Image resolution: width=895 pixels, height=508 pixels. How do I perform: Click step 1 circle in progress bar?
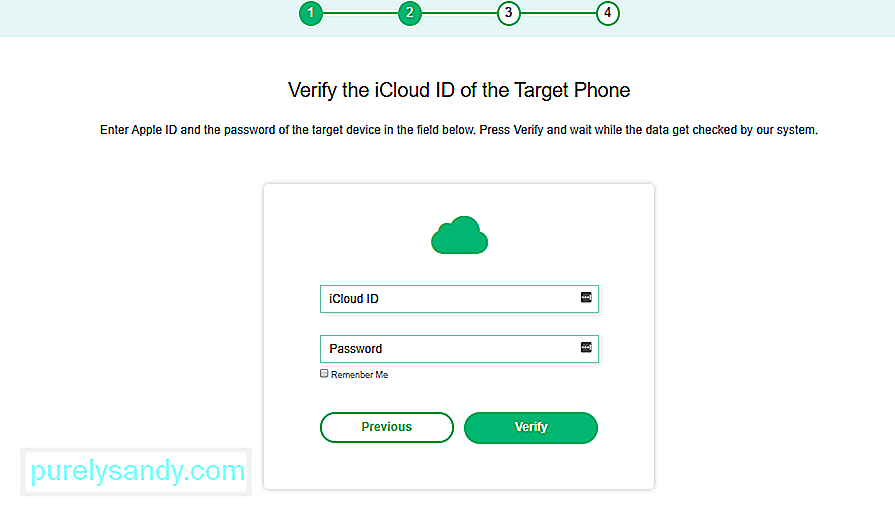pos(311,13)
